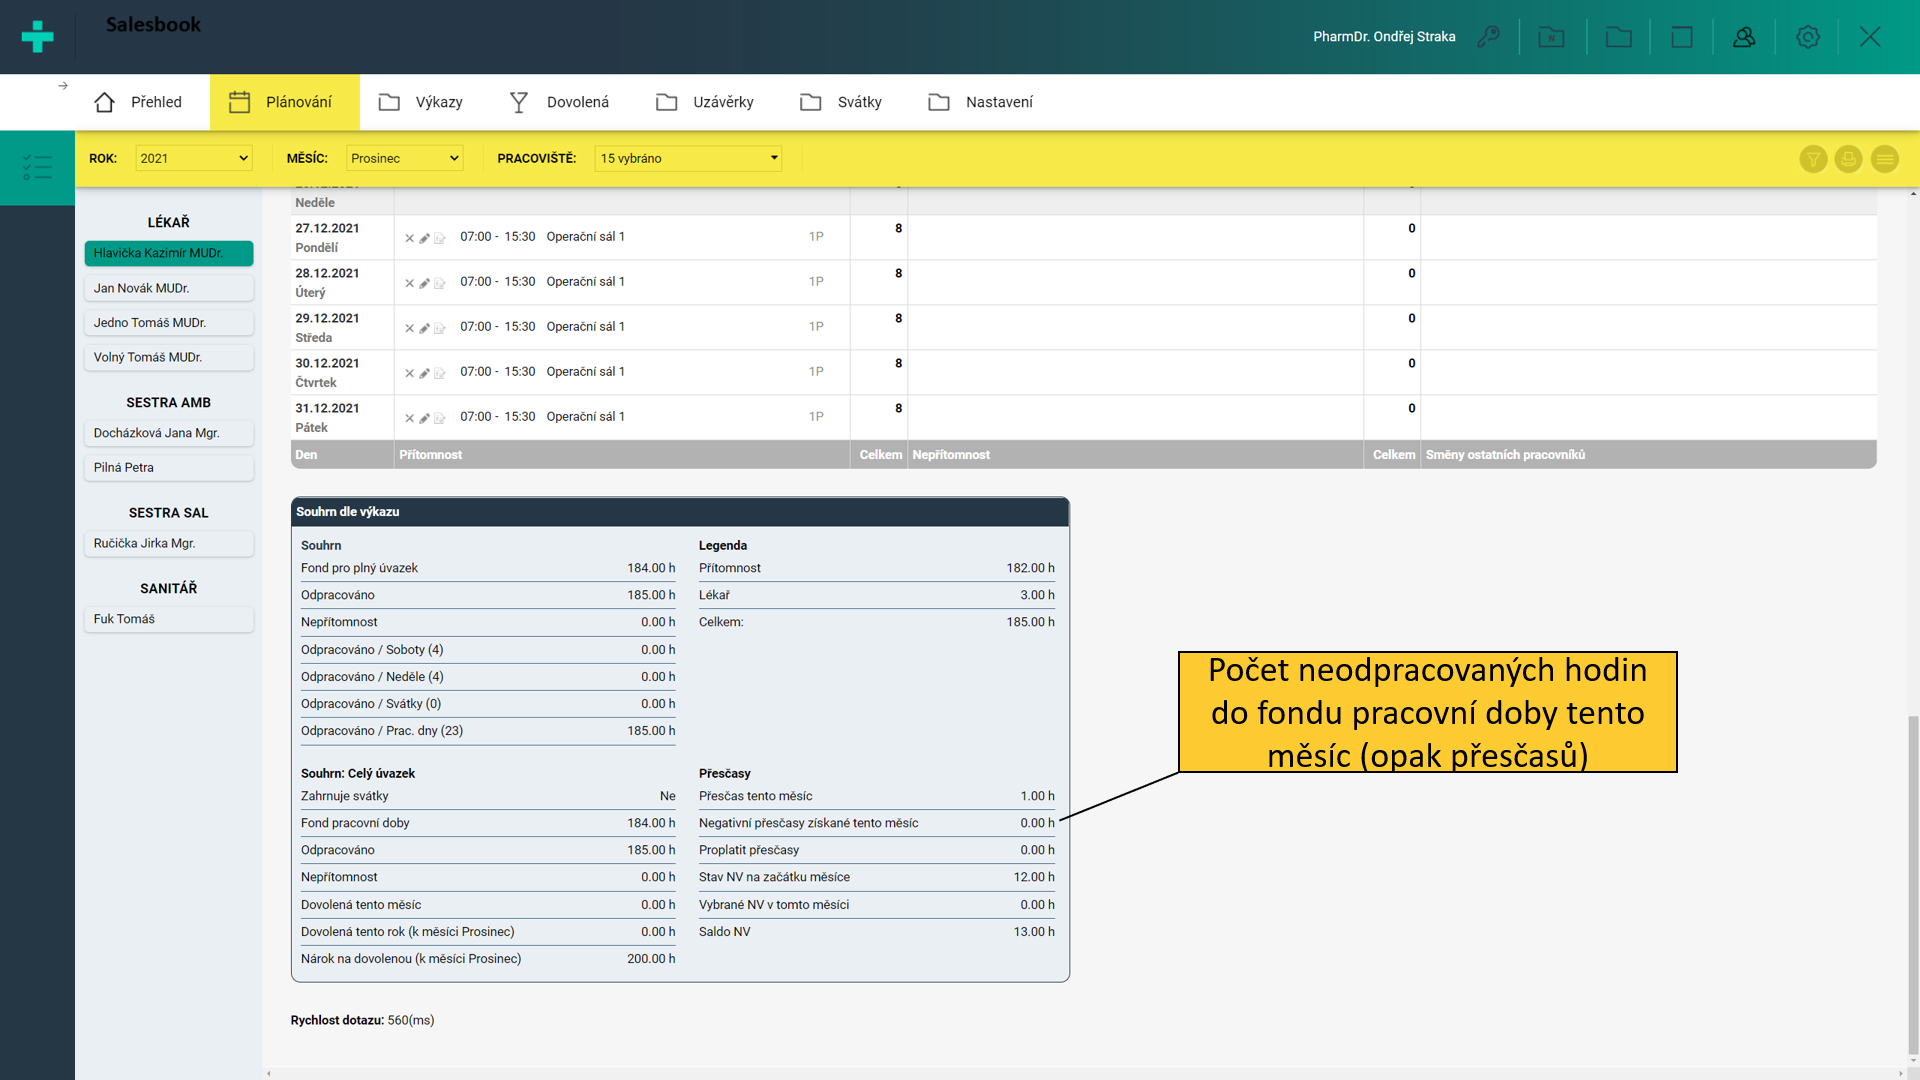Viewport: 1920px width, 1080px height.
Task: Open the MĚSÍC month dropdown
Action: click(404, 158)
